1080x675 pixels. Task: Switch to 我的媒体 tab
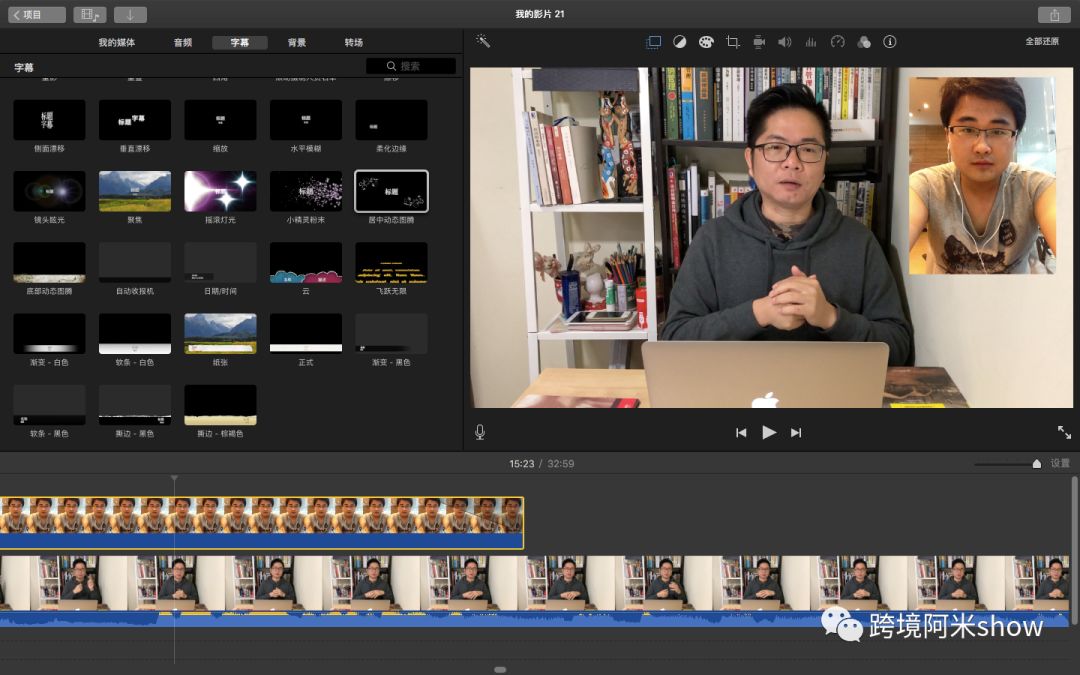[116, 43]
